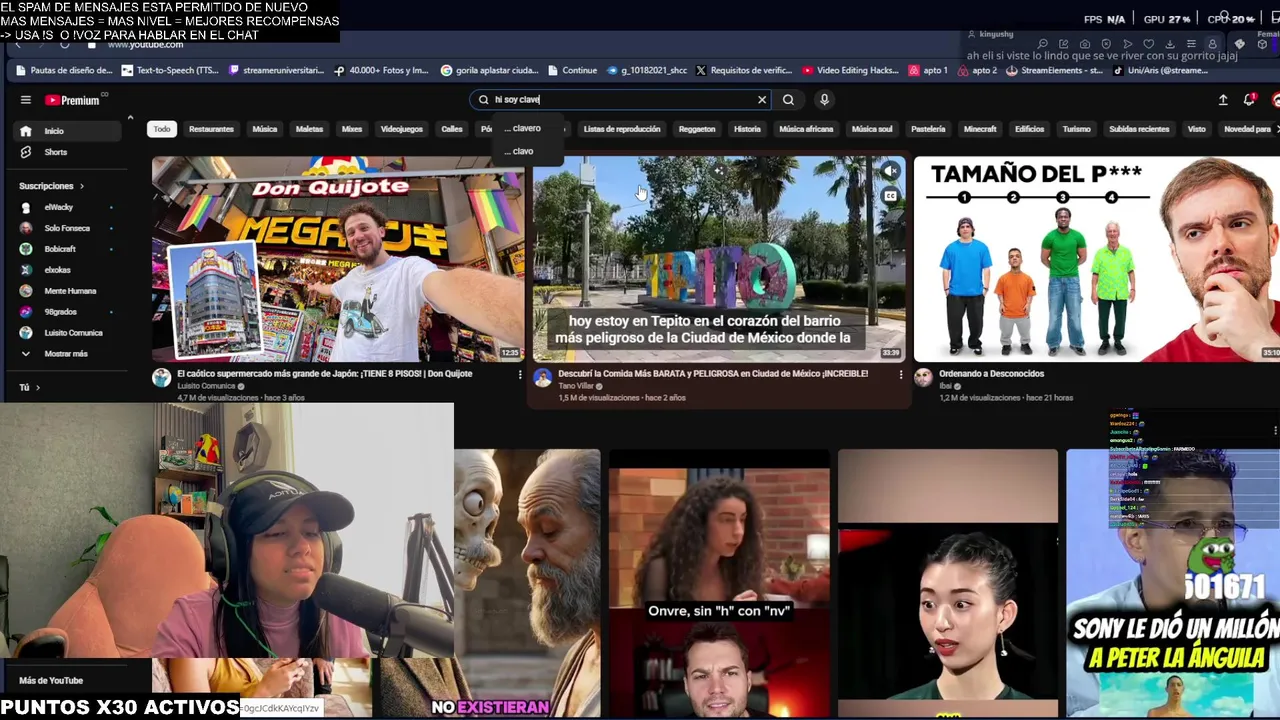Select the Música africana filter chip

[x=806, y=129]
